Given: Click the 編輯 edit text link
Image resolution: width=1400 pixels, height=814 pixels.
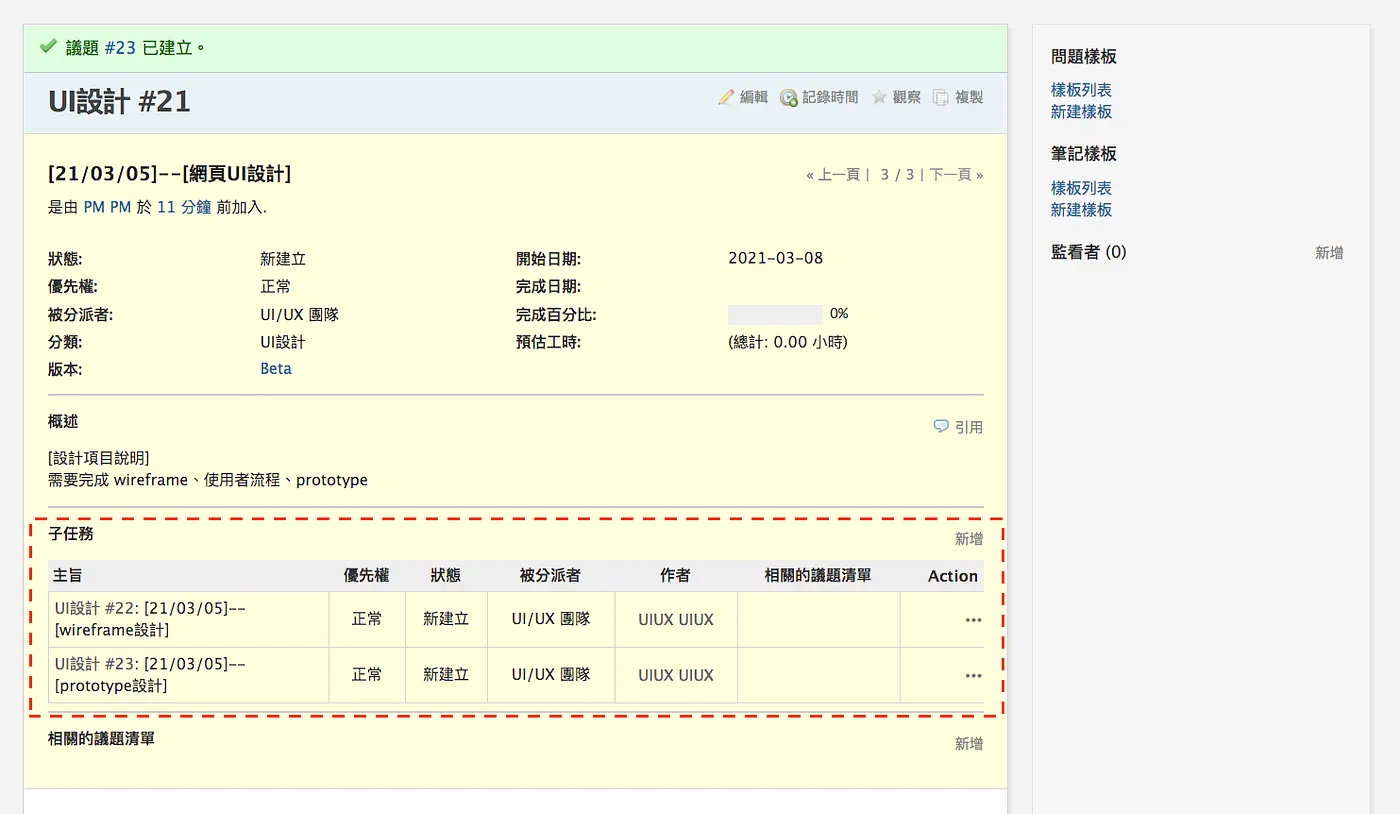Looking at the screenshot, I should tap(754, 97).
